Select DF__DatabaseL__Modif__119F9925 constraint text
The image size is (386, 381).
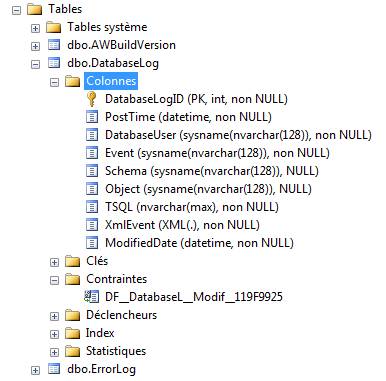click(x=194, y=297)
